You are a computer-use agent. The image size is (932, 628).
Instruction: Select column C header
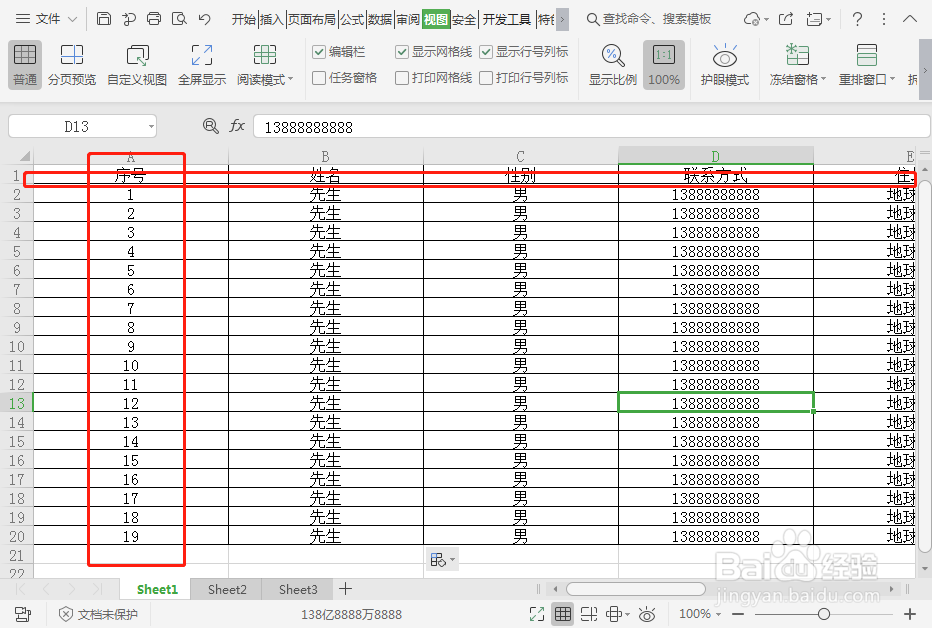click(521, 156)
